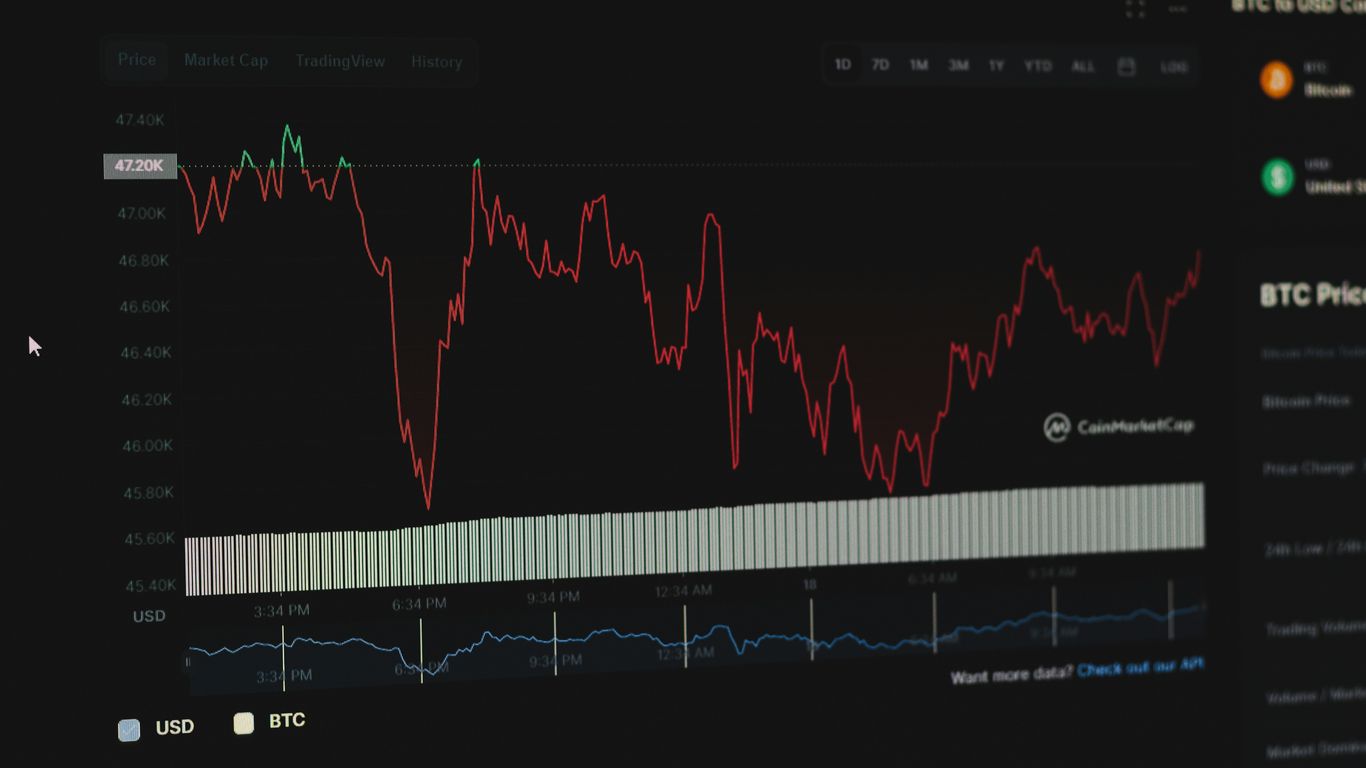Click the fullscreen grid icon above the chart
The image size is (1366, 768).
click(x=1135, y=10)
